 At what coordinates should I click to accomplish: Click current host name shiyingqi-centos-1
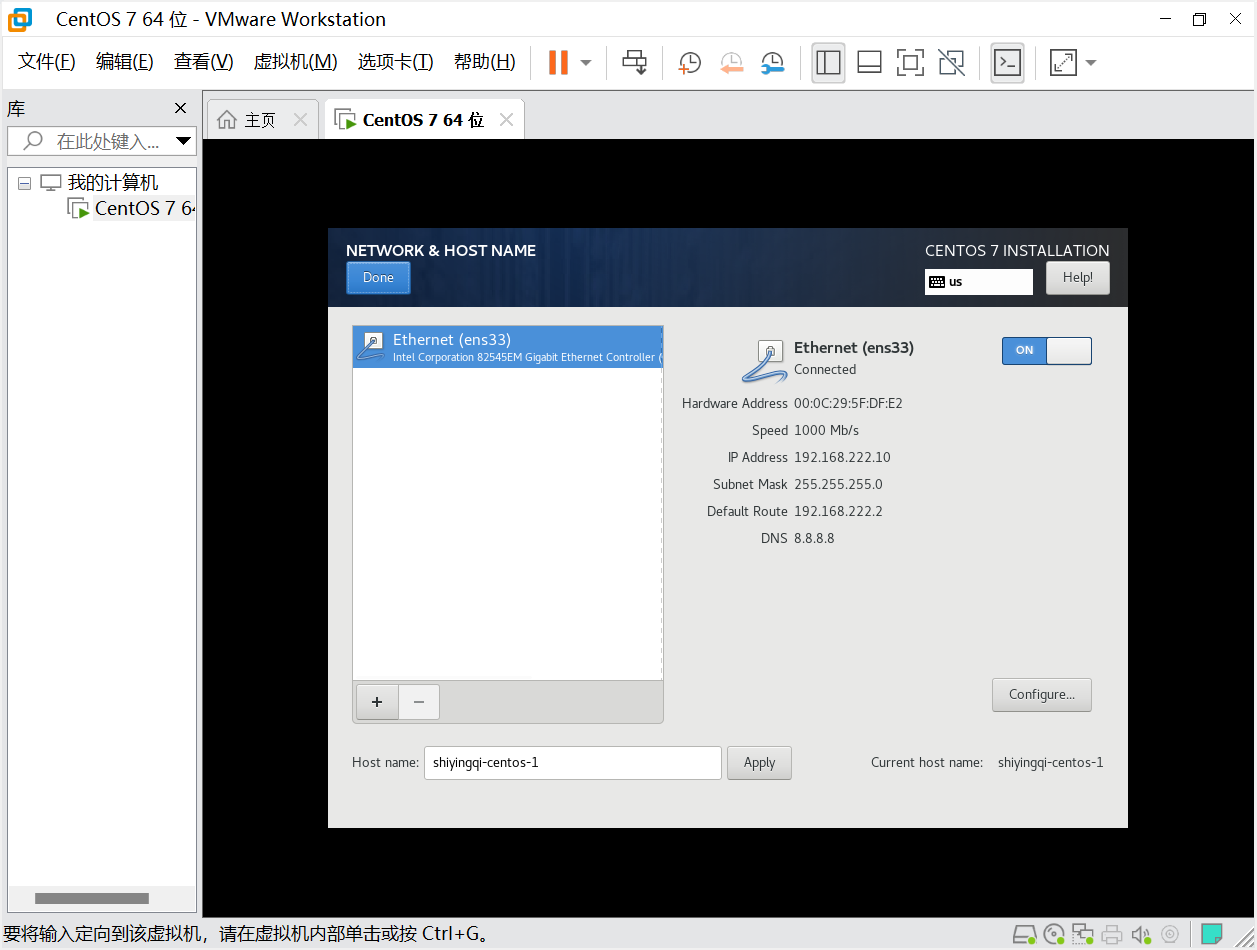tap(1050, 762)
